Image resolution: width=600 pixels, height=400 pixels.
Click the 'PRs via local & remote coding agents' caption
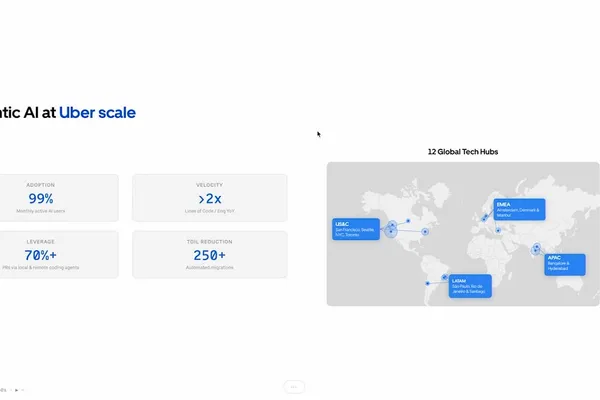click(41, 268)
